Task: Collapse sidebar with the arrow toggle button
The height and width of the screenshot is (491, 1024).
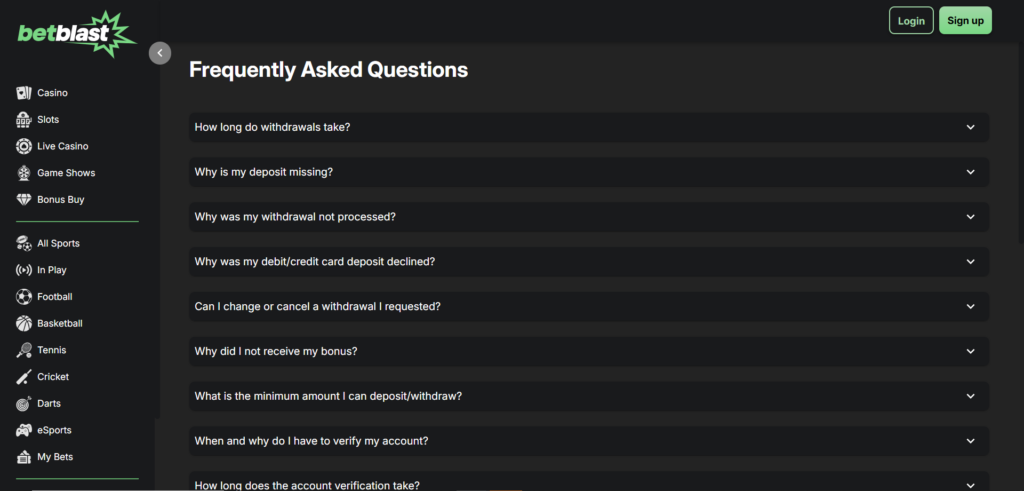Action: point(160,53)
